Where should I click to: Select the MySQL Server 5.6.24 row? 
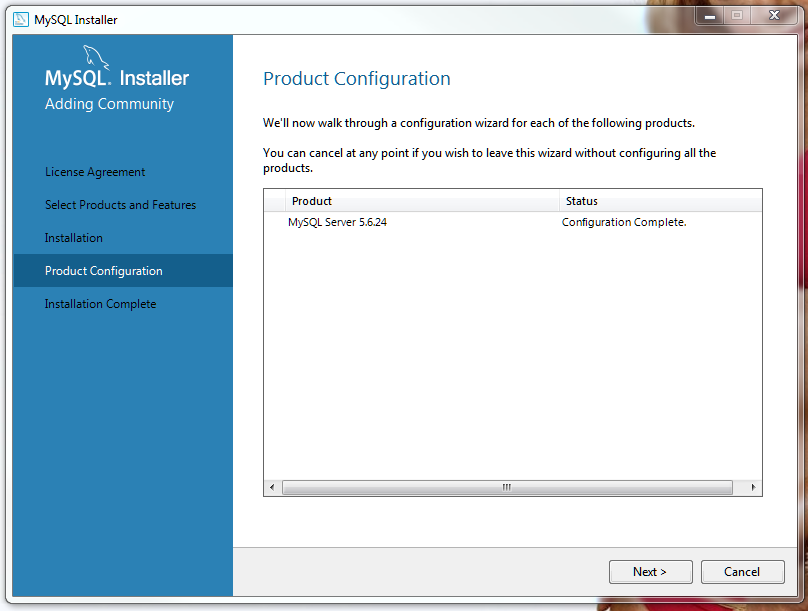(x=513, y=222)
